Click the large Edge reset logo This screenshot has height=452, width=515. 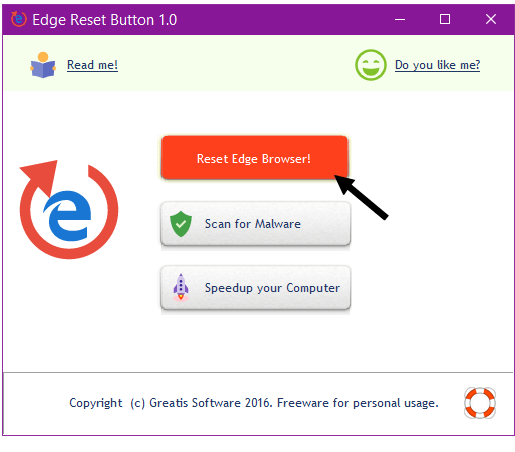click(69, 209)
